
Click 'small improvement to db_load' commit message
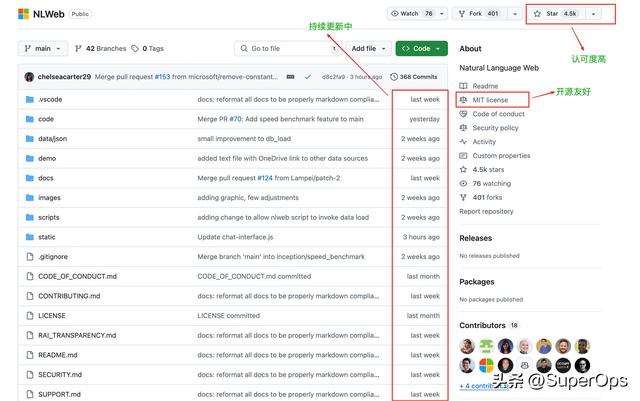click(x=244, y=138)
